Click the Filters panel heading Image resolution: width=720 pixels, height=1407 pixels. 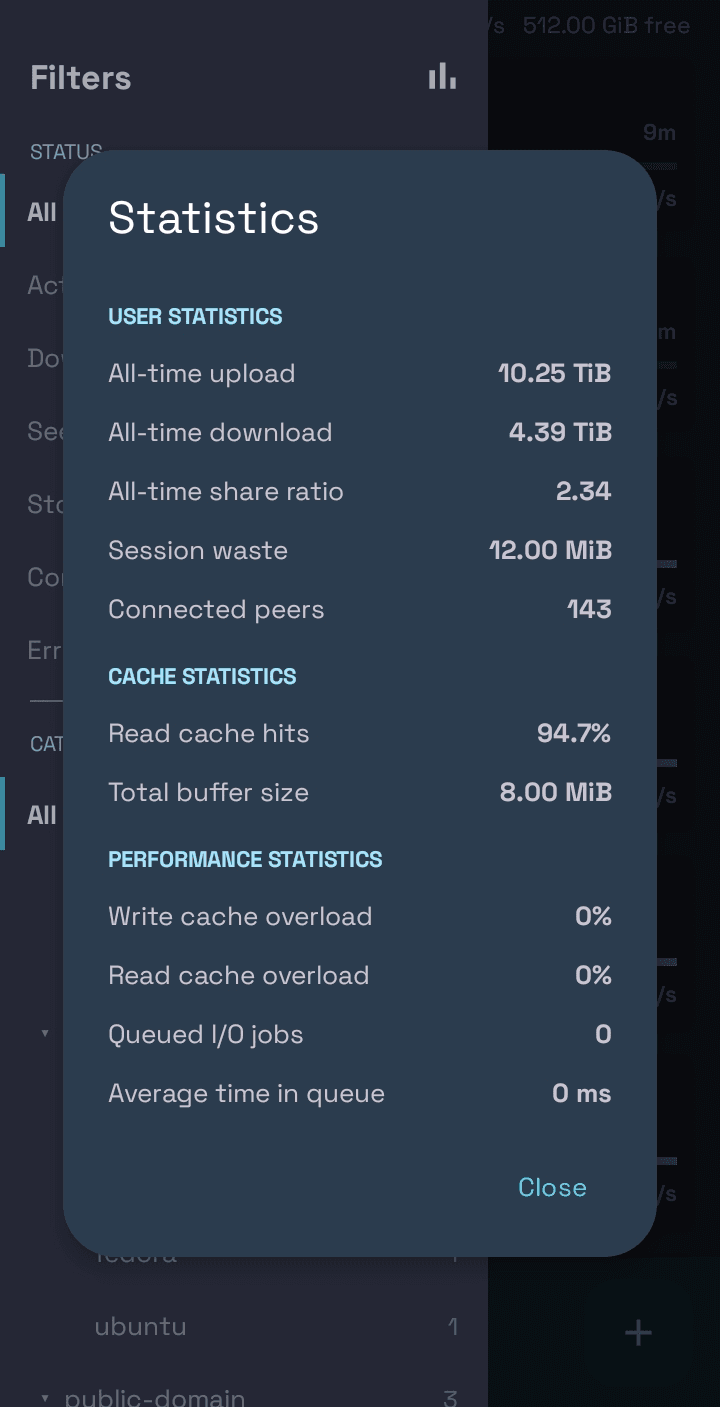pos(81,78)
